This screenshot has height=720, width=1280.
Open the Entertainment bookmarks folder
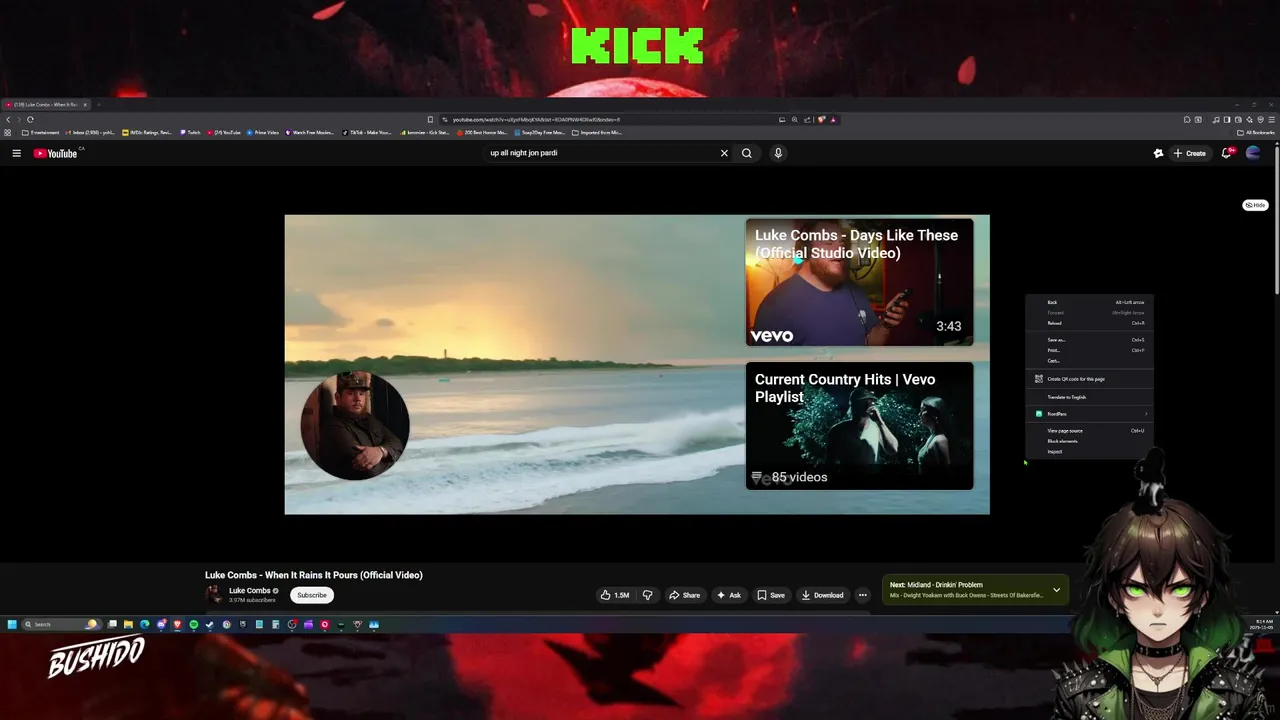coord(41,132)
